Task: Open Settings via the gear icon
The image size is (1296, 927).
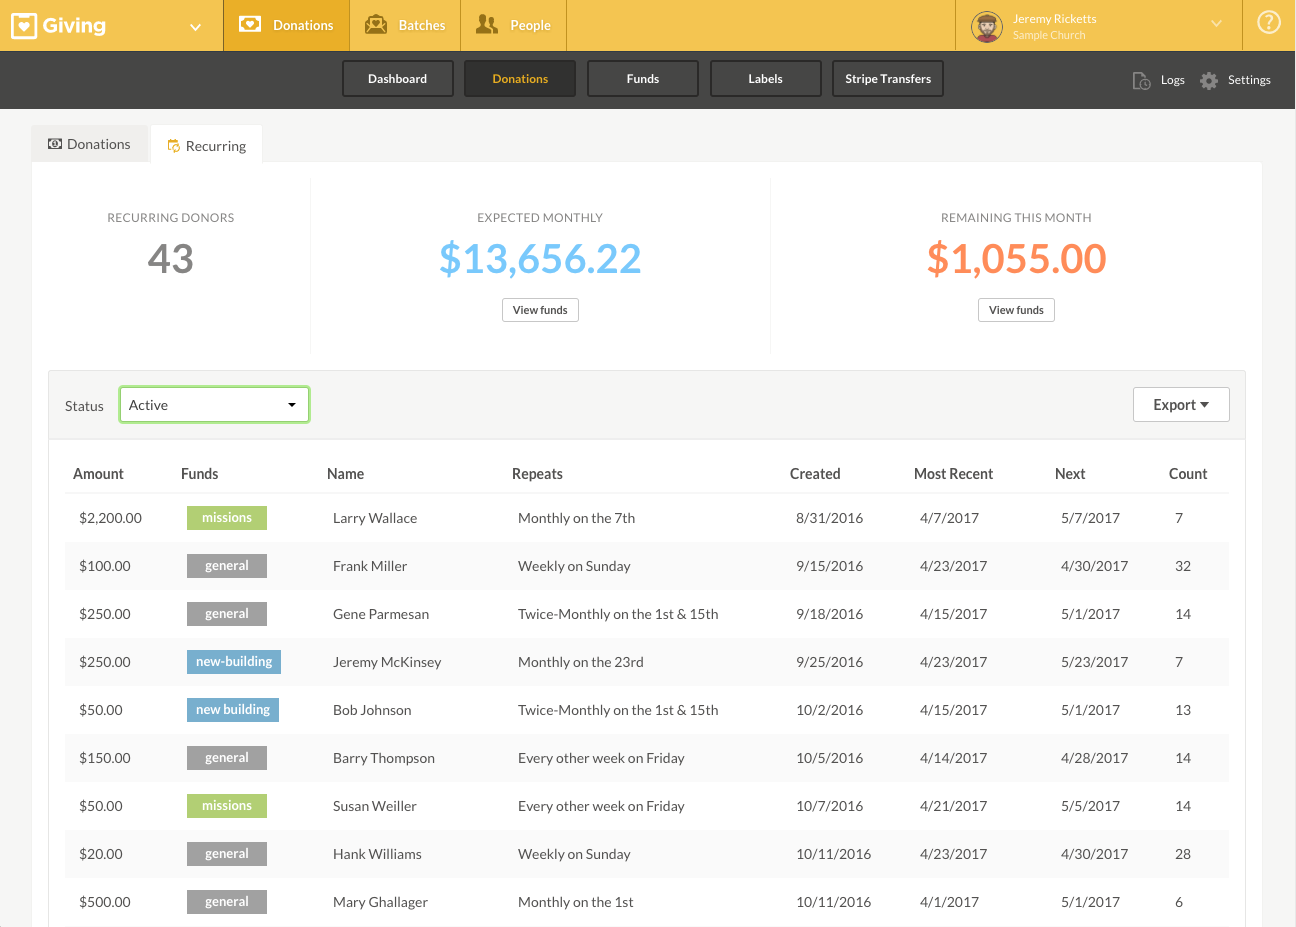Action: [1209, 80]
